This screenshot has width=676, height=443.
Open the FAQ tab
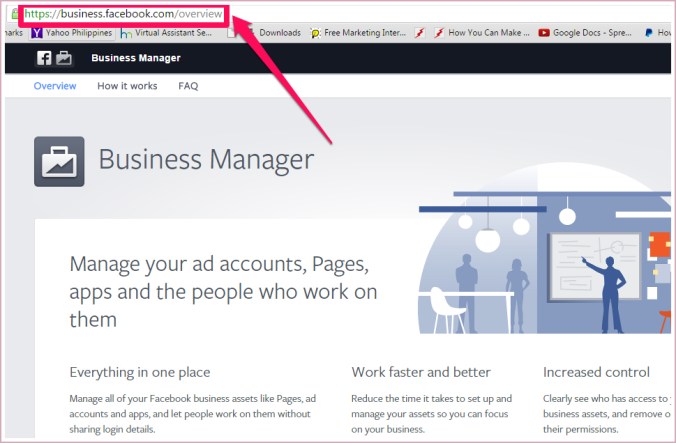[x=188, y=86]
